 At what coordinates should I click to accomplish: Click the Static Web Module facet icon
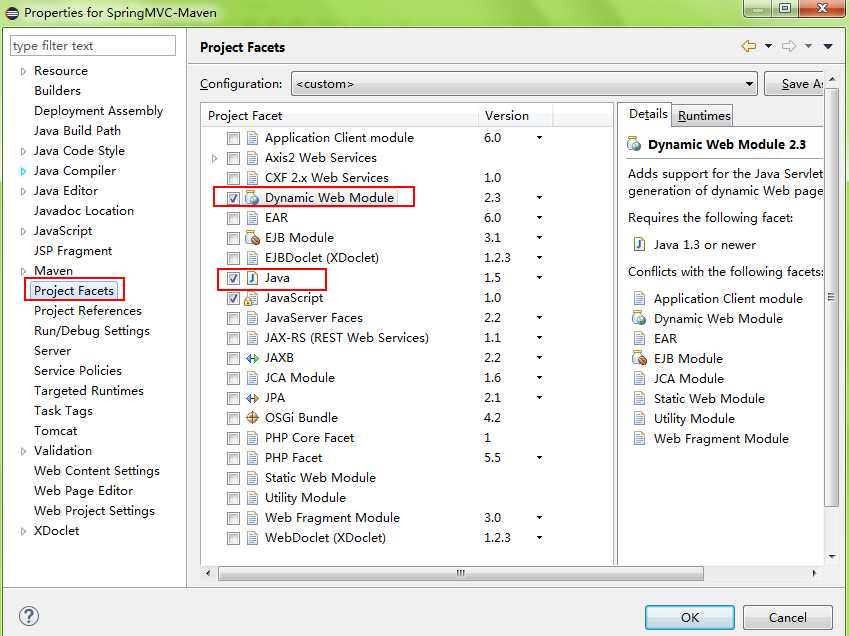click(252, 478)
